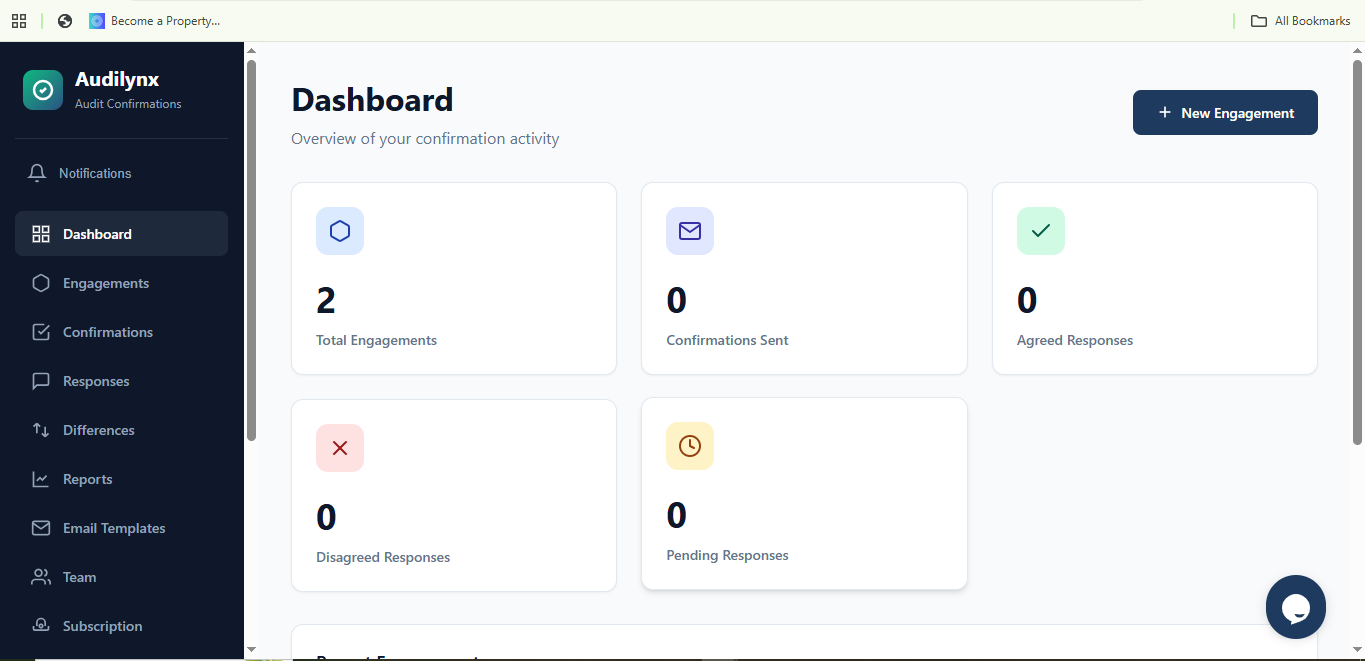Click the Audilynx brand name
This screenshot has width=1365, height=661.
(117, 80)
